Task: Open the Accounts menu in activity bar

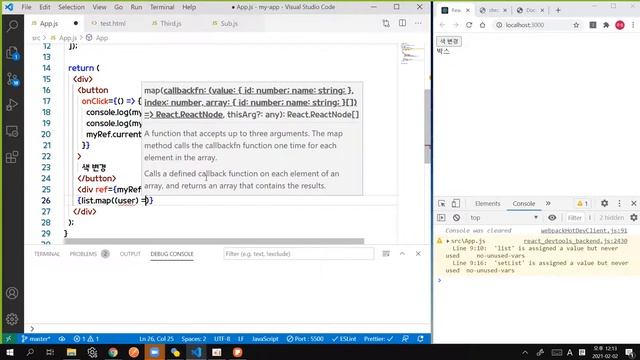Action: click(x=12, y=293)
